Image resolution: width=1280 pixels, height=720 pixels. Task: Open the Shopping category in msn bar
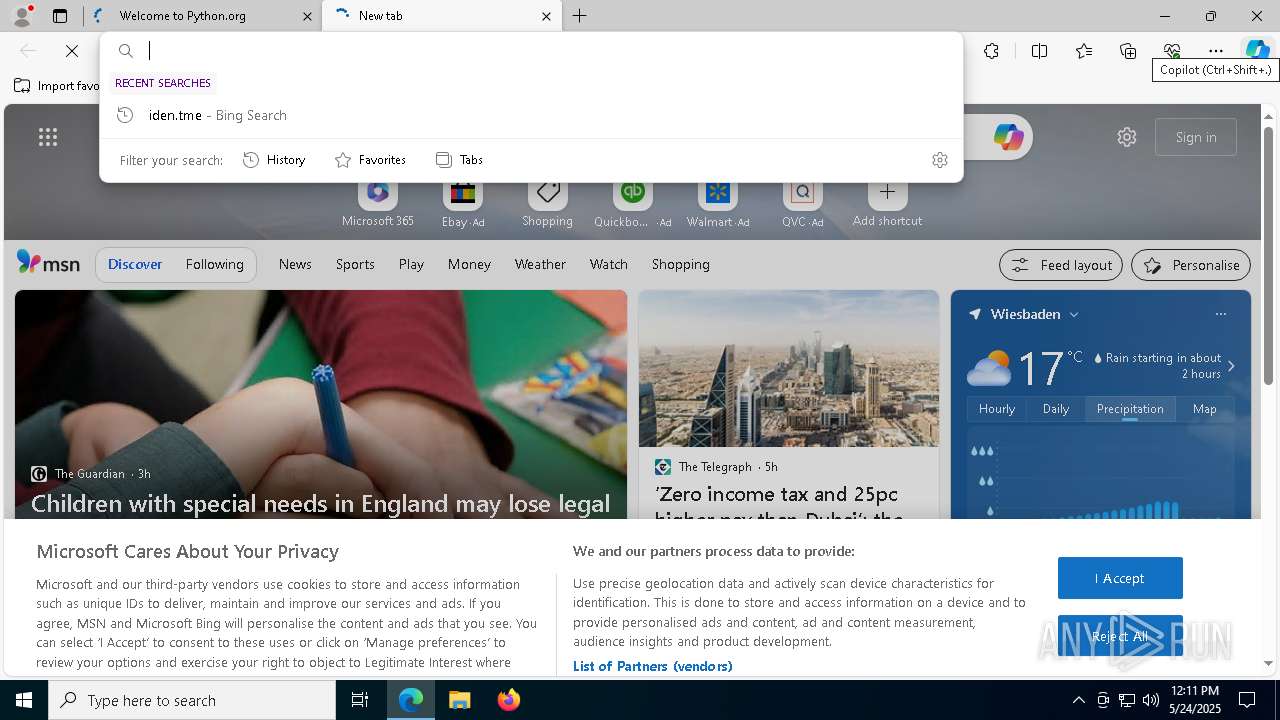point(680,264)
